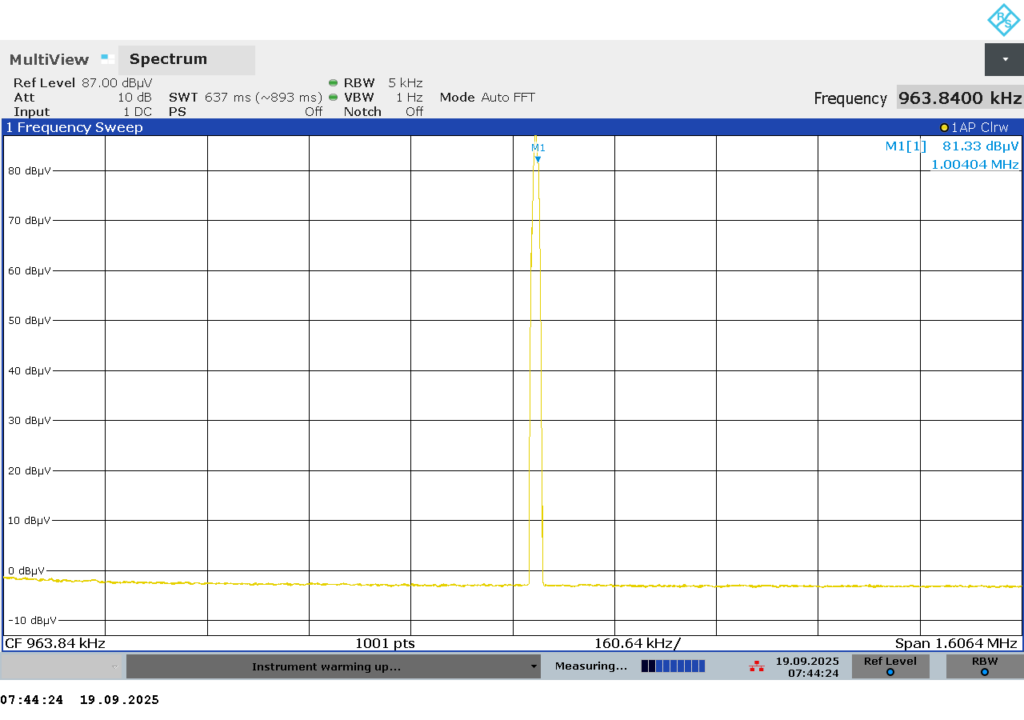Click the M1[1] marker readout
1024x720 pixels.
coord(951,146)
